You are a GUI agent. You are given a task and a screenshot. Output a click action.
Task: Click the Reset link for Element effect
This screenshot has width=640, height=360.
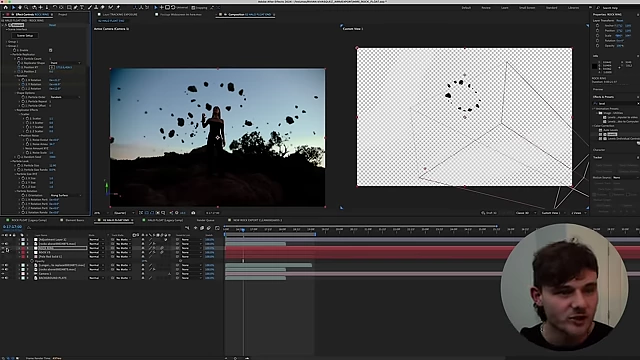click(x=52, y=25)
